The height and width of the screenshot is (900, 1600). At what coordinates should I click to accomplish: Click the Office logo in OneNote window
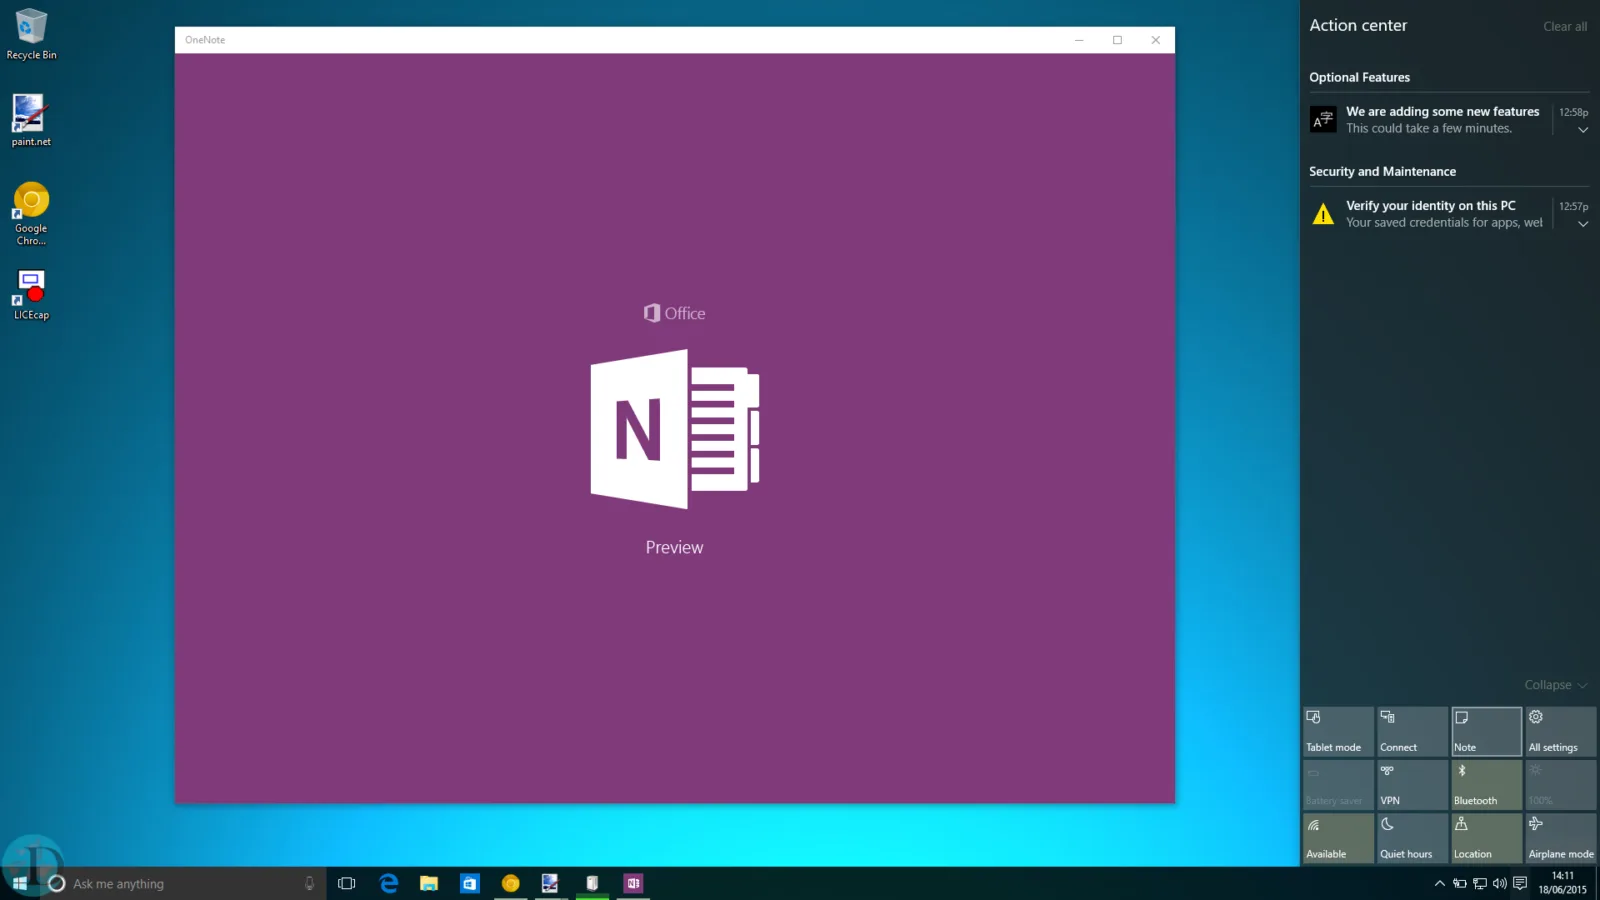675,313
